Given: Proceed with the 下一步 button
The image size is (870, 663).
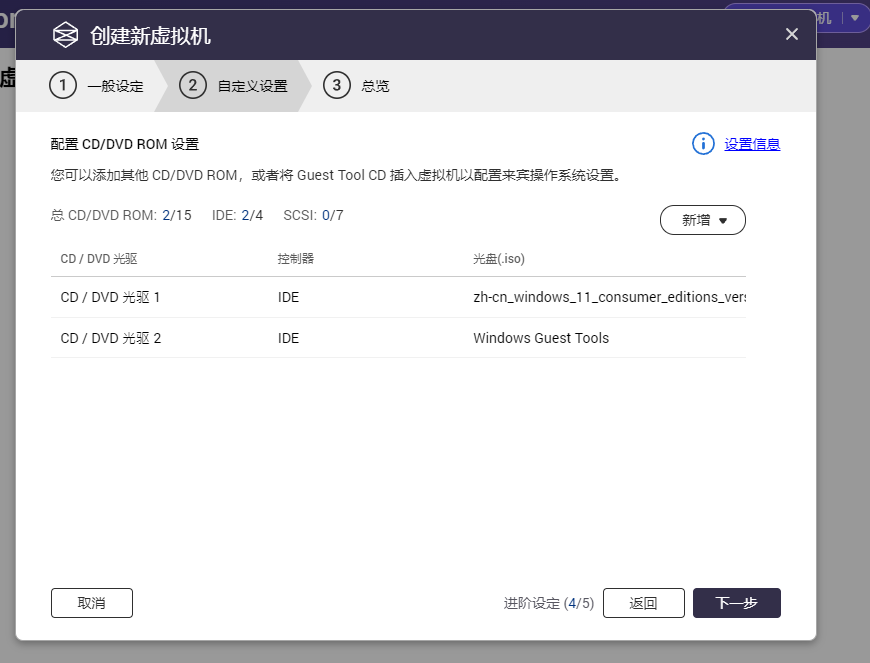Looking at the screenshot, I should [736, 603].
